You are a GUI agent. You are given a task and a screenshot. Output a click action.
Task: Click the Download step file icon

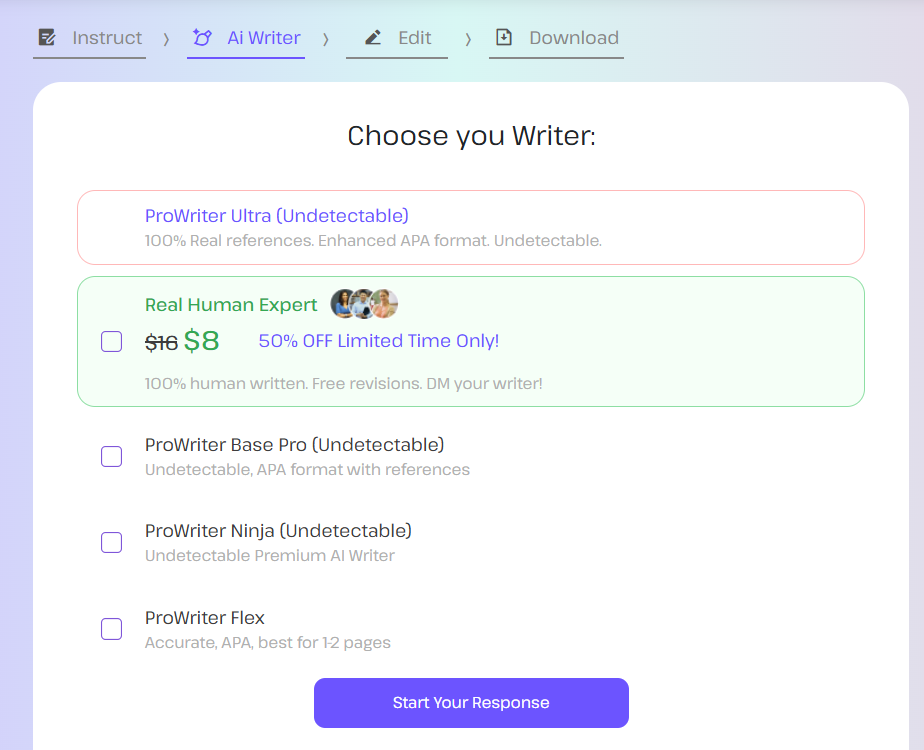click(504, 38)
